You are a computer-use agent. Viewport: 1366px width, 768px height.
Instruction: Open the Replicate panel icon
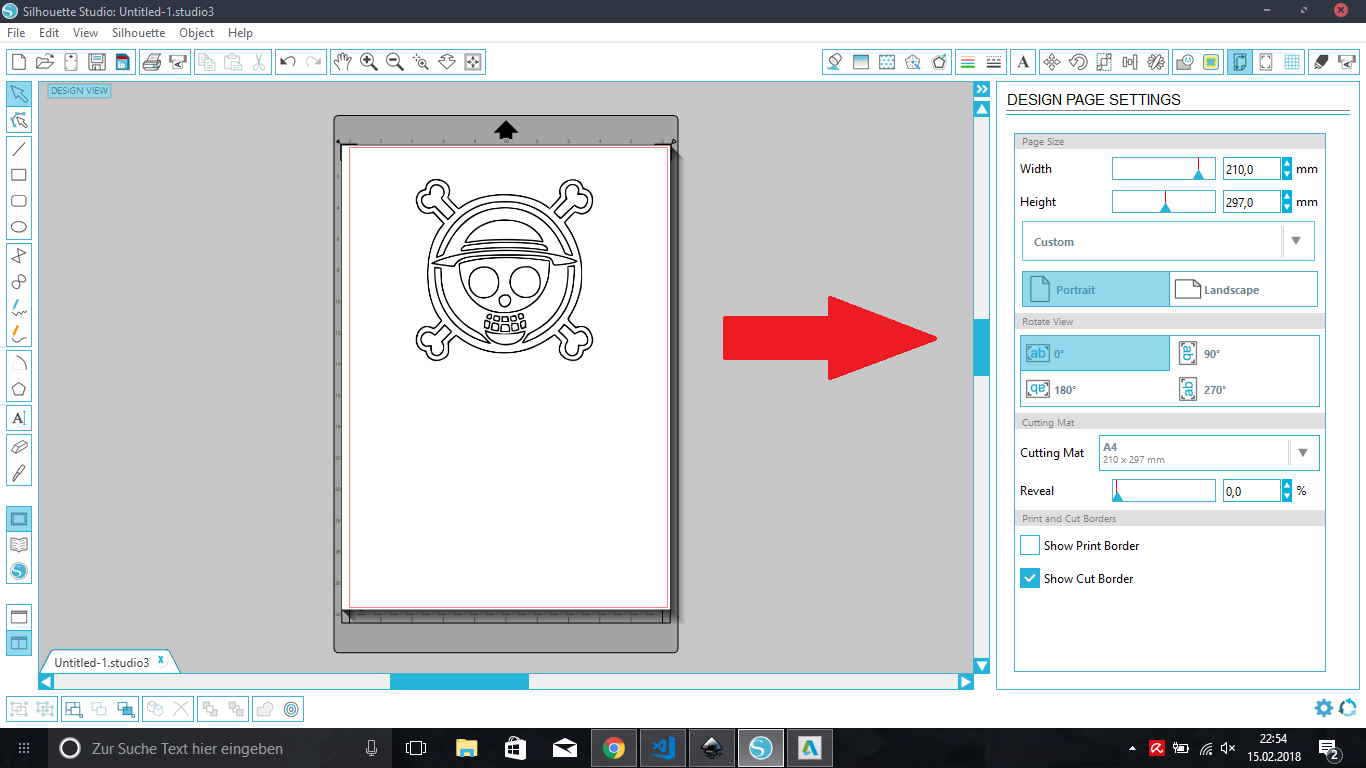[x=1156, y=62]
